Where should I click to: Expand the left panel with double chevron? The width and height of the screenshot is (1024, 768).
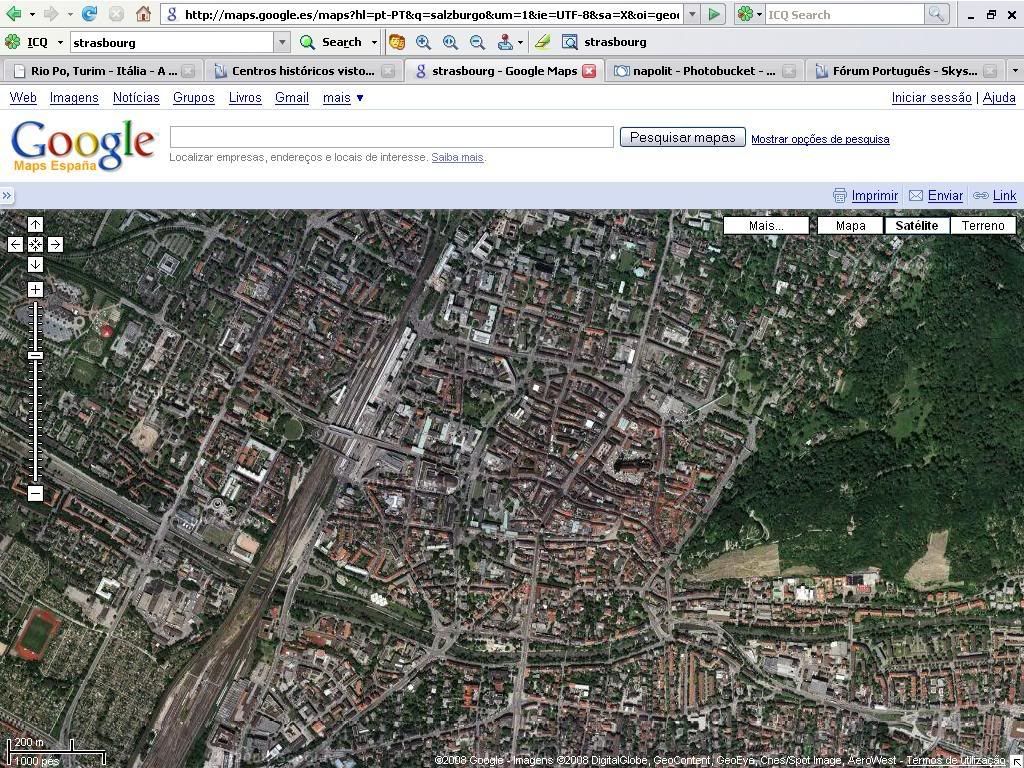(x=7, y=196)
